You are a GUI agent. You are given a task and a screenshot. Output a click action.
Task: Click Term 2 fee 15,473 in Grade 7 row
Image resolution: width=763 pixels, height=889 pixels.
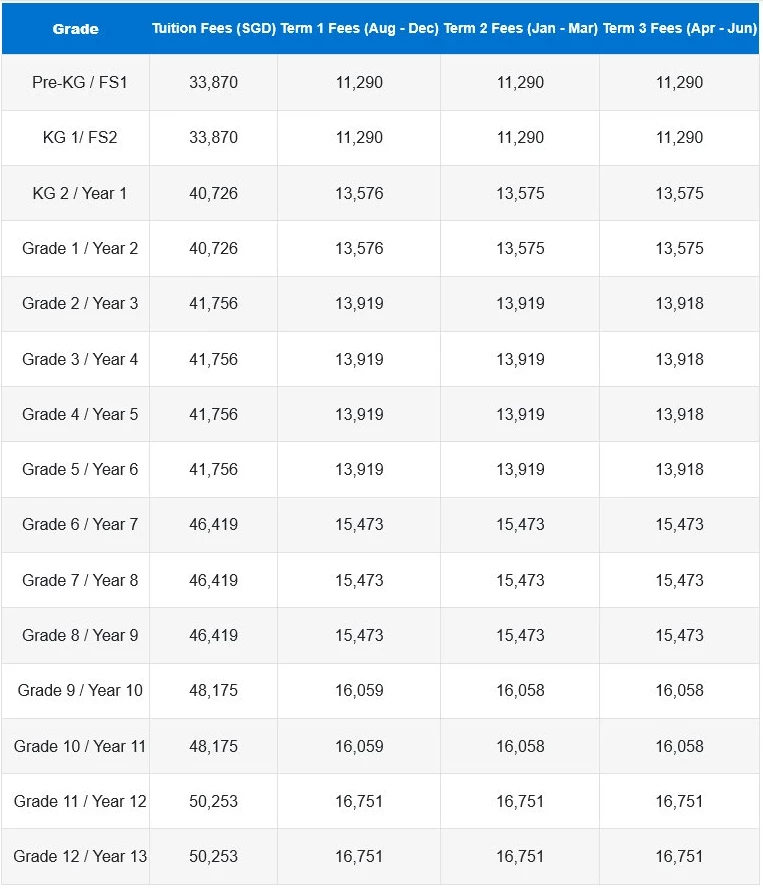tap(520, 581)
